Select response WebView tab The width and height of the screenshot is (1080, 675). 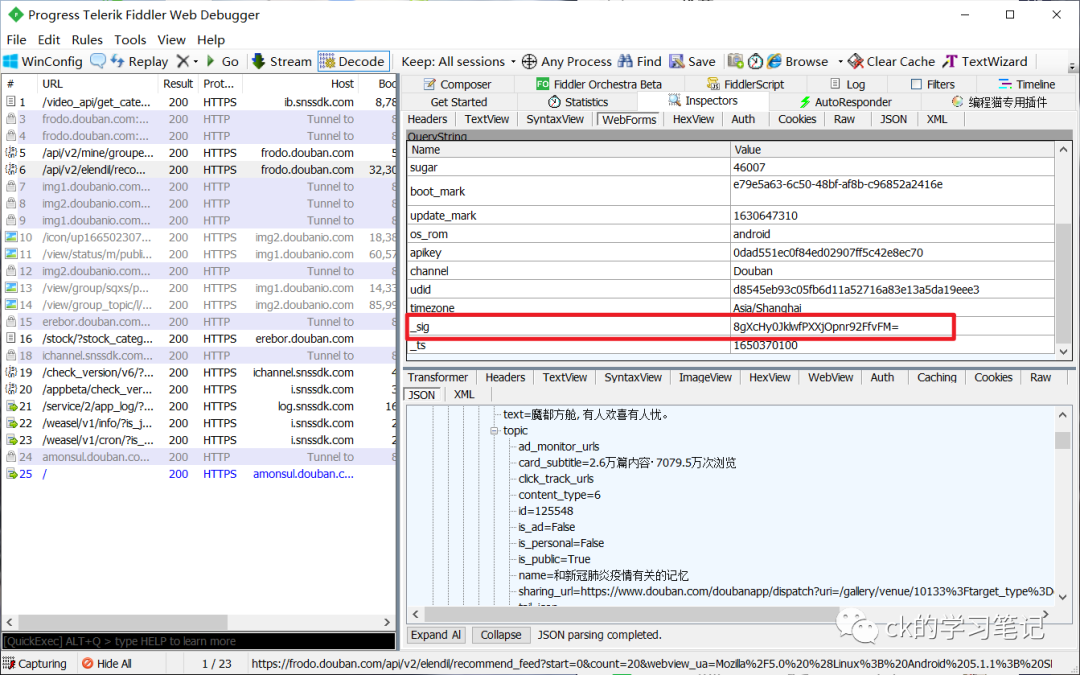[x=830, y=377]
